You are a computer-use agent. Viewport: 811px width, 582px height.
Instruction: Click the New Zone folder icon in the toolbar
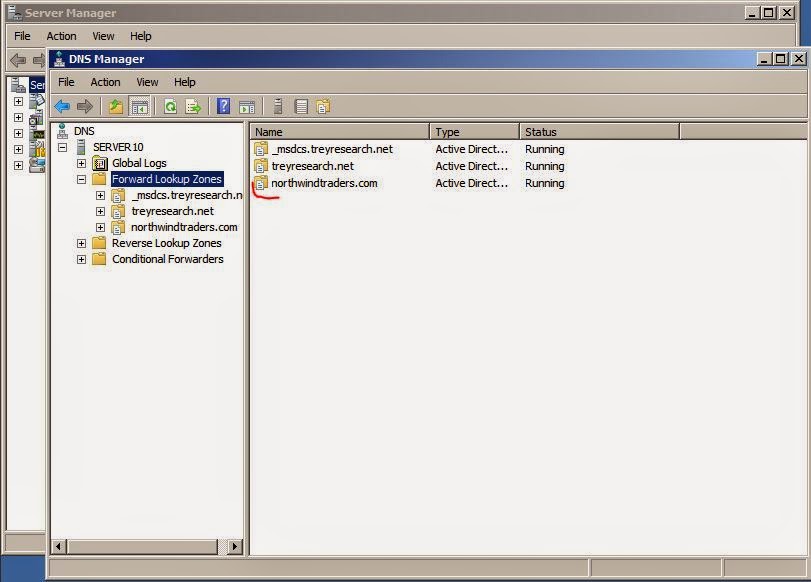(323, 107)
